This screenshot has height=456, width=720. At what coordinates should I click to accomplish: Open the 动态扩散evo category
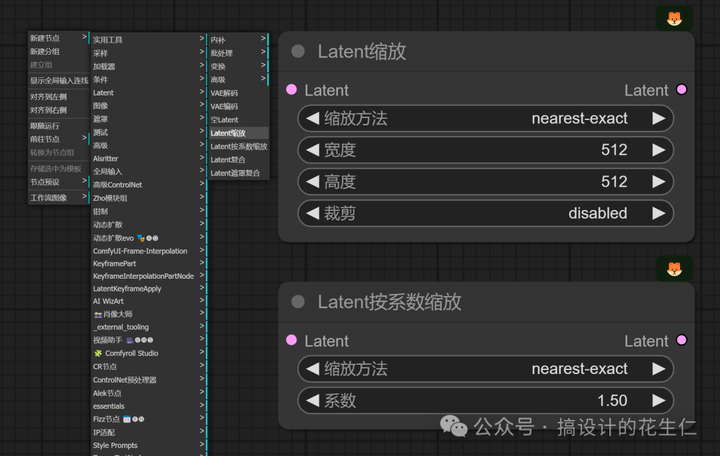[148, 238]
